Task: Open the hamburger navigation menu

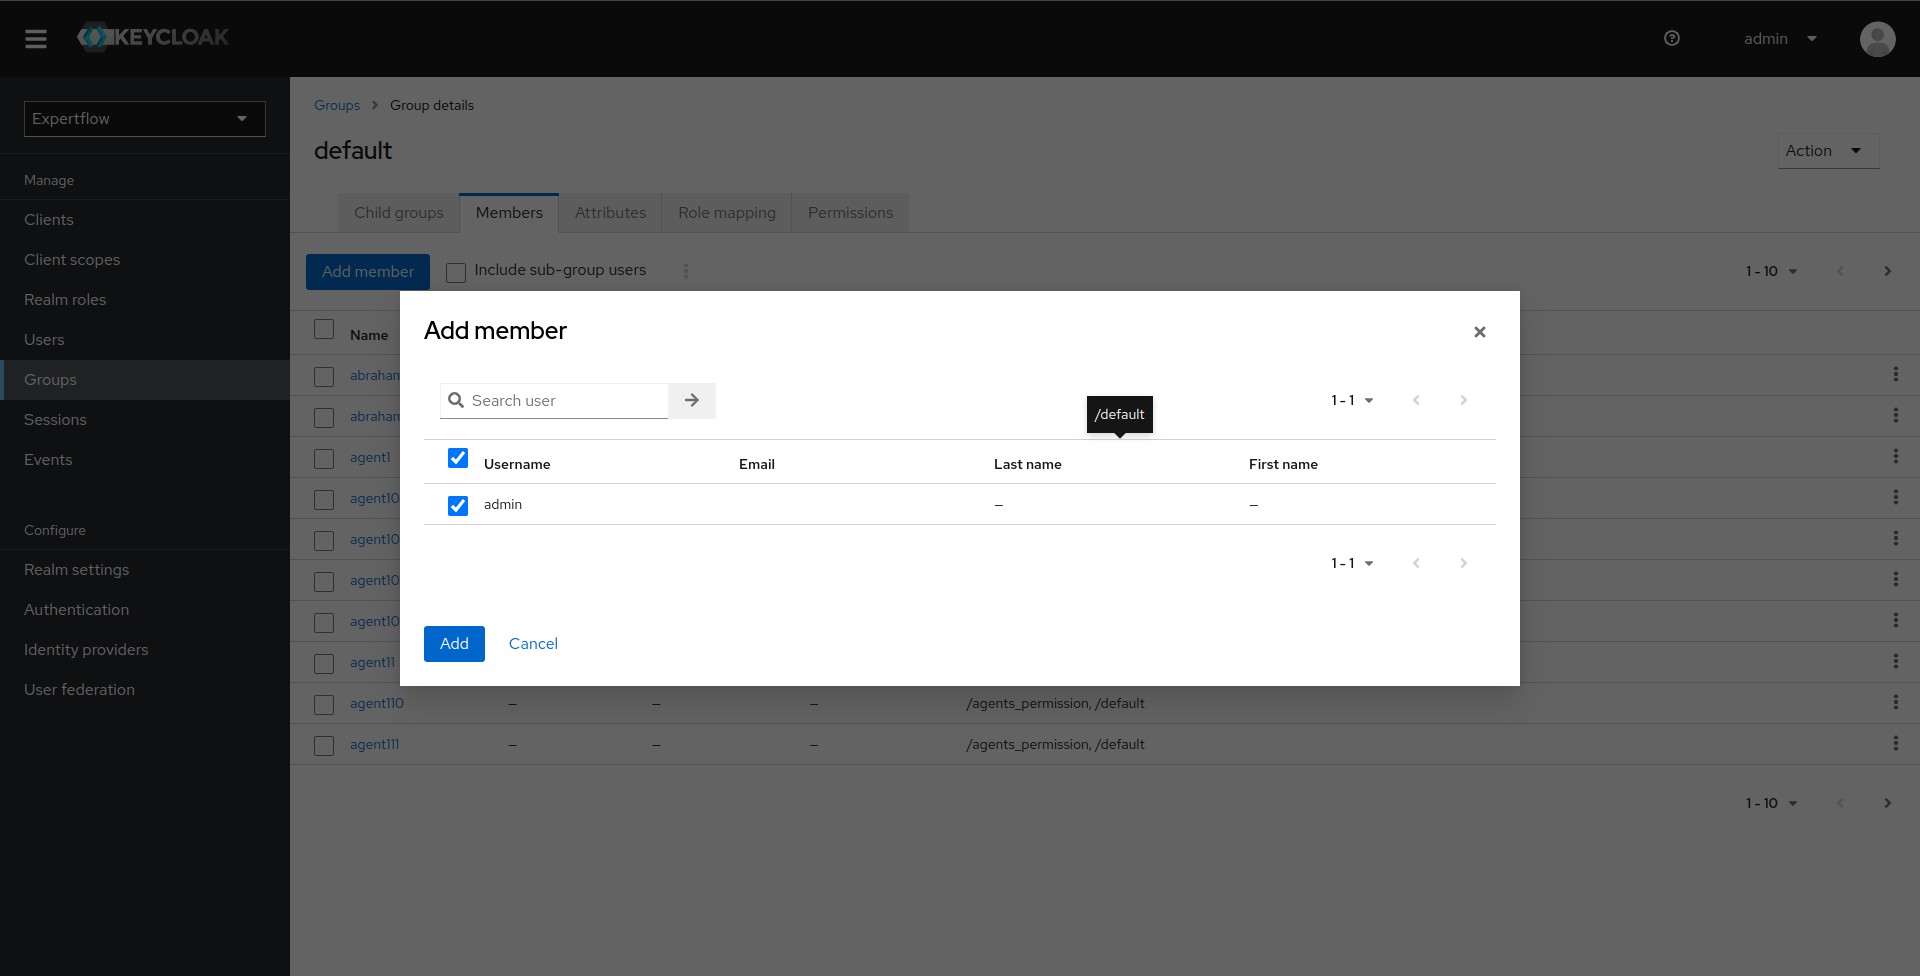Action: [36, 39]
